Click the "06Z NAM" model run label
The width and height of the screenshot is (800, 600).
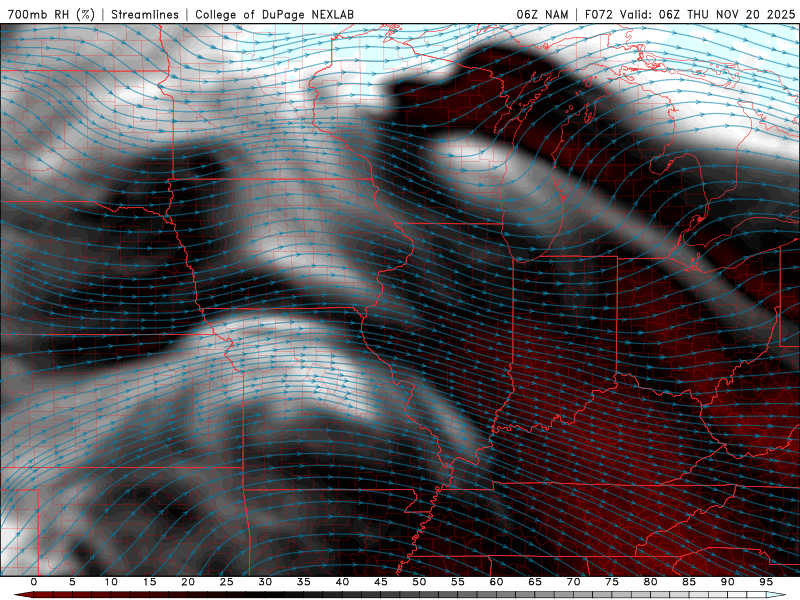pos(542,14)
